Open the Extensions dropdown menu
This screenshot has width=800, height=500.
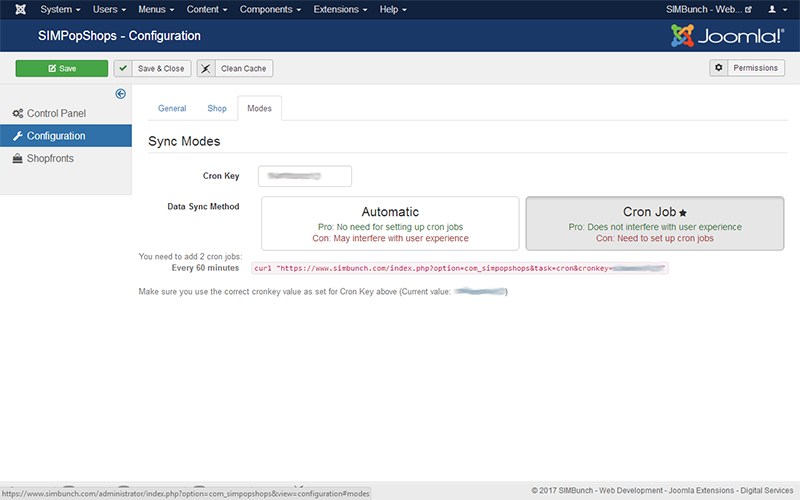[x=340, y=9]
